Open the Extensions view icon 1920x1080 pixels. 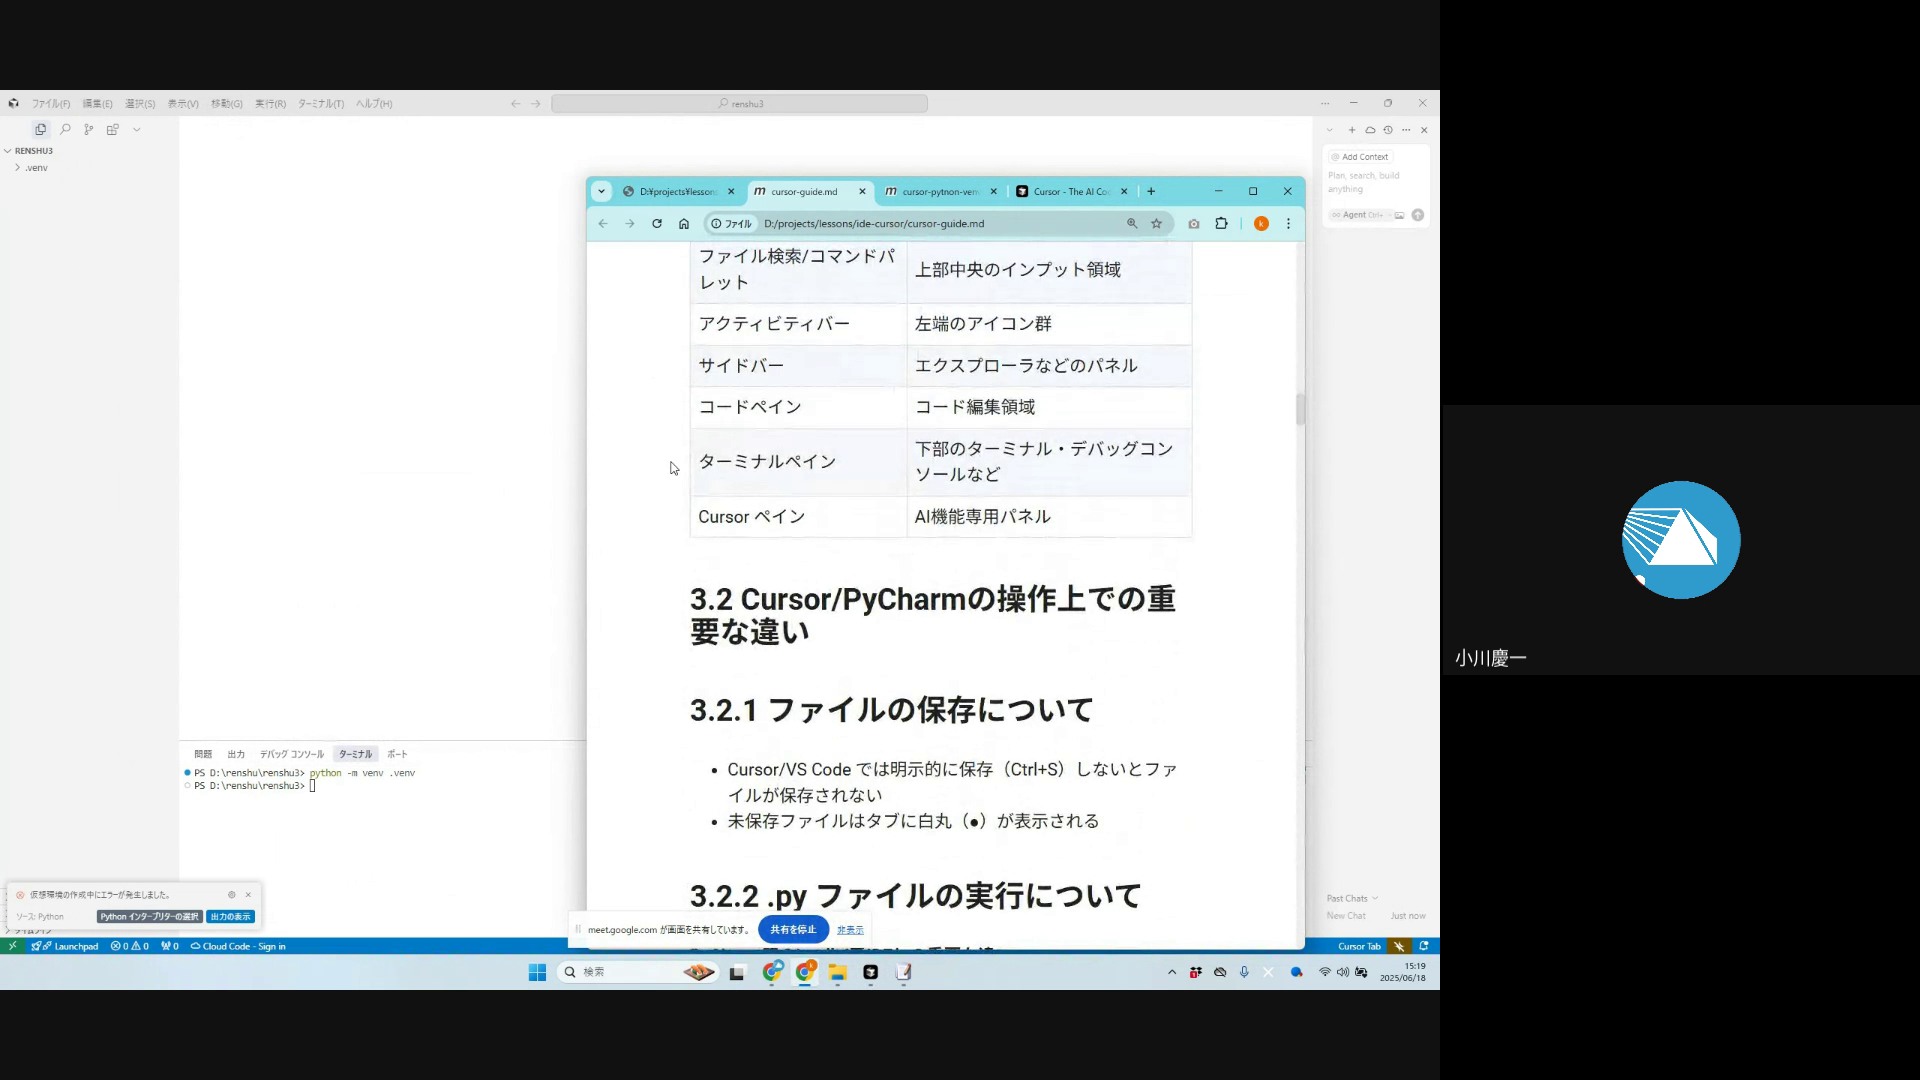[x=113, y=129]
